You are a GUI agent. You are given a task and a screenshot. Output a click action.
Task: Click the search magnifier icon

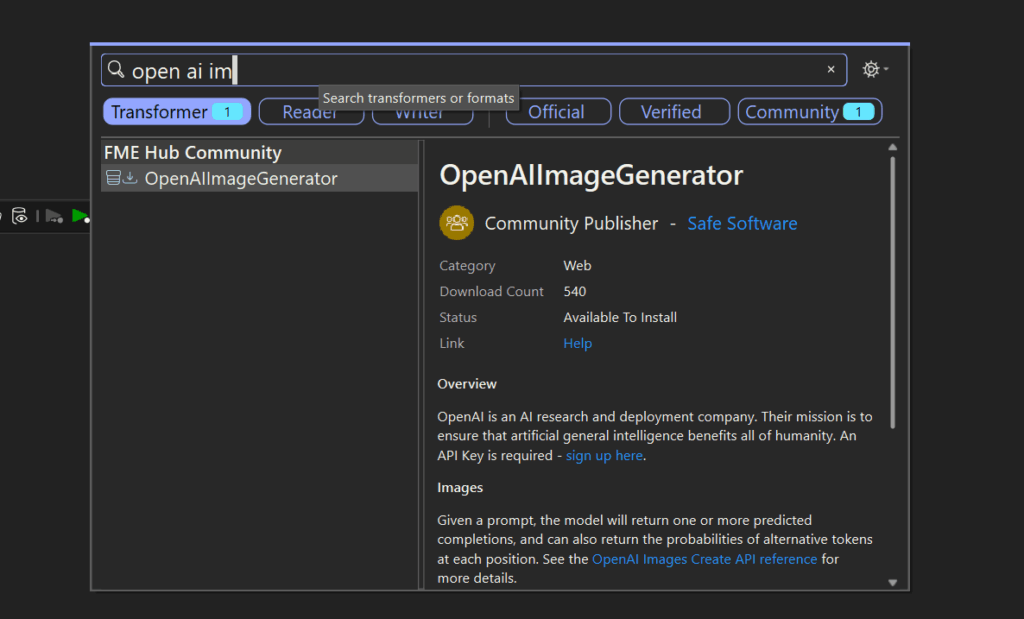[x=116, y=70]
